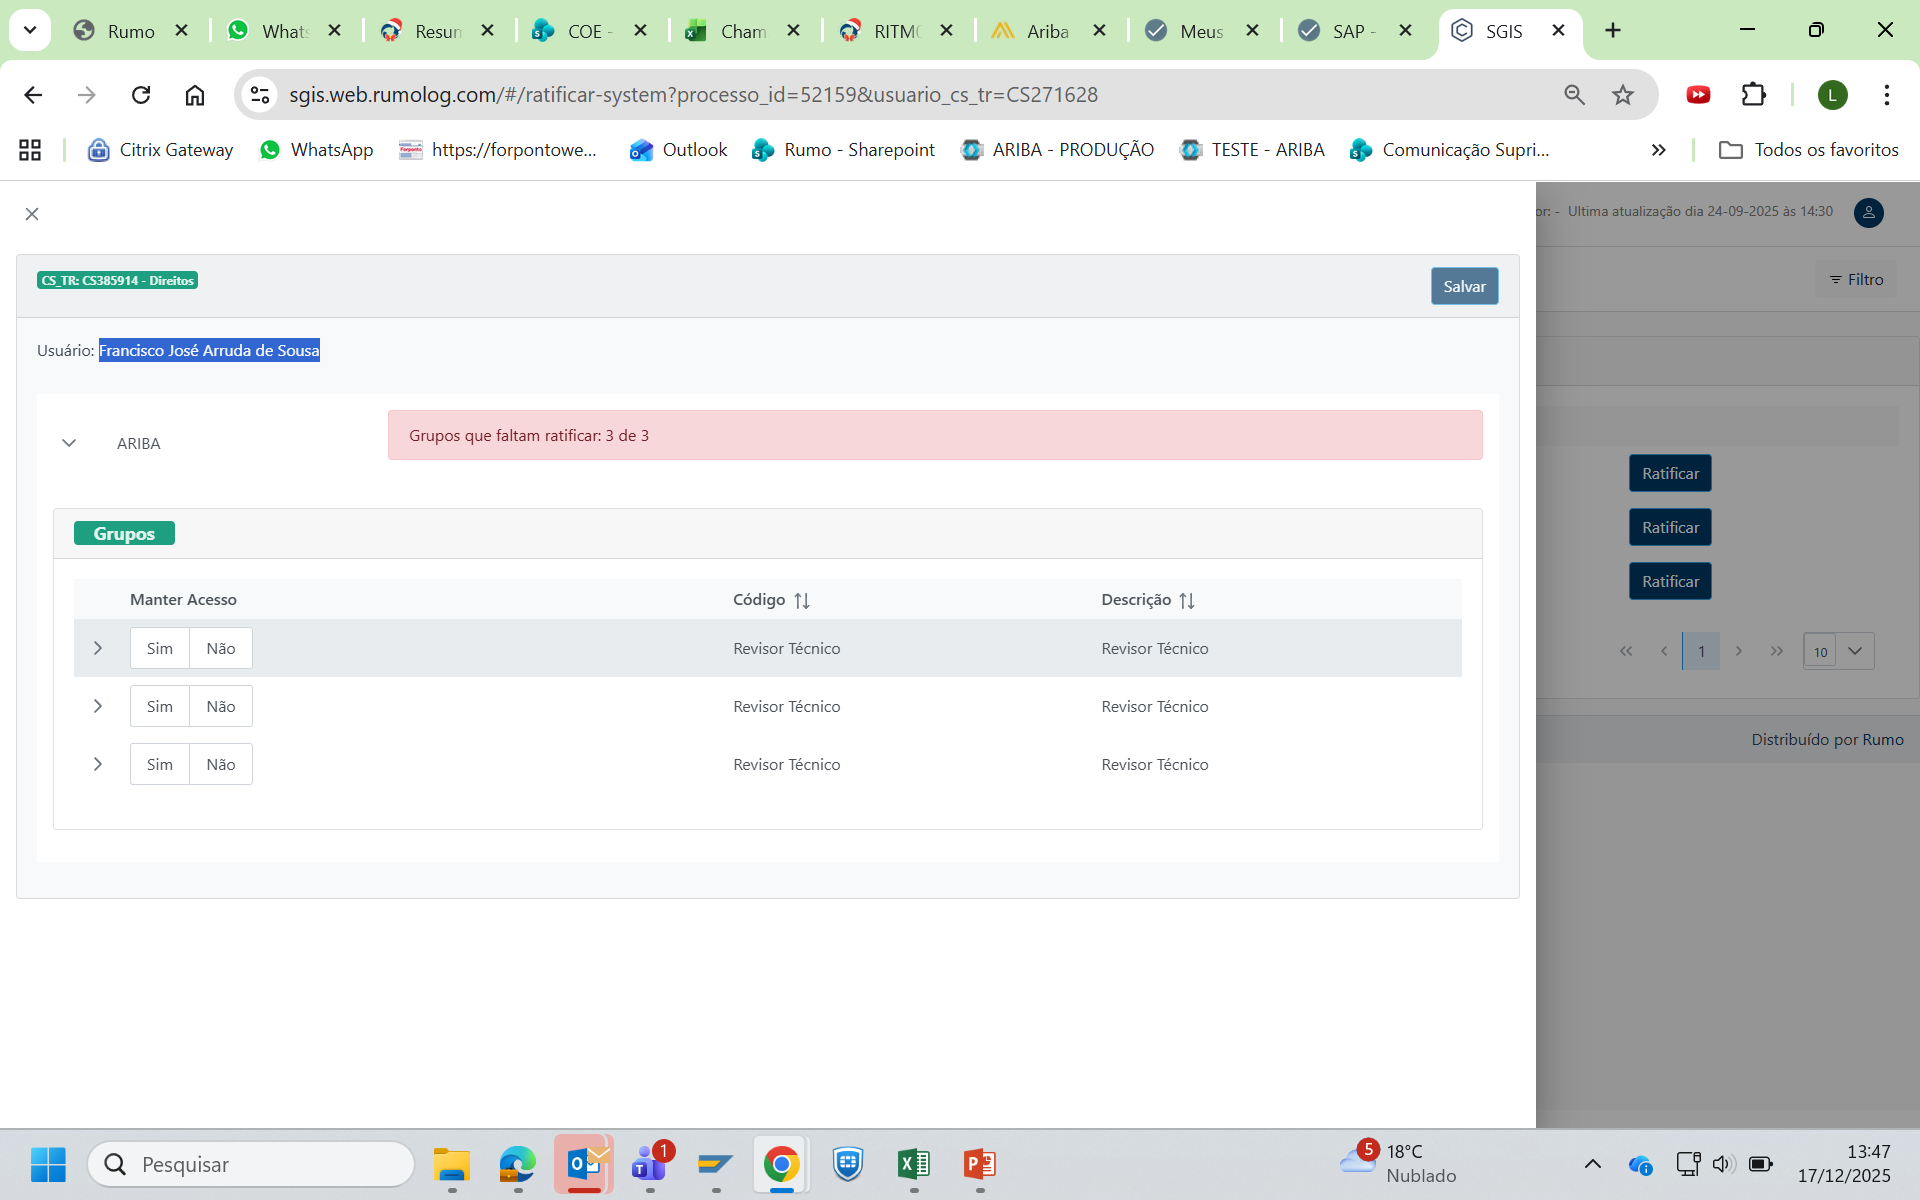Go to the browser home page icon
Viewport: 1920px width, 1200px height.
[x=195, y=95]
